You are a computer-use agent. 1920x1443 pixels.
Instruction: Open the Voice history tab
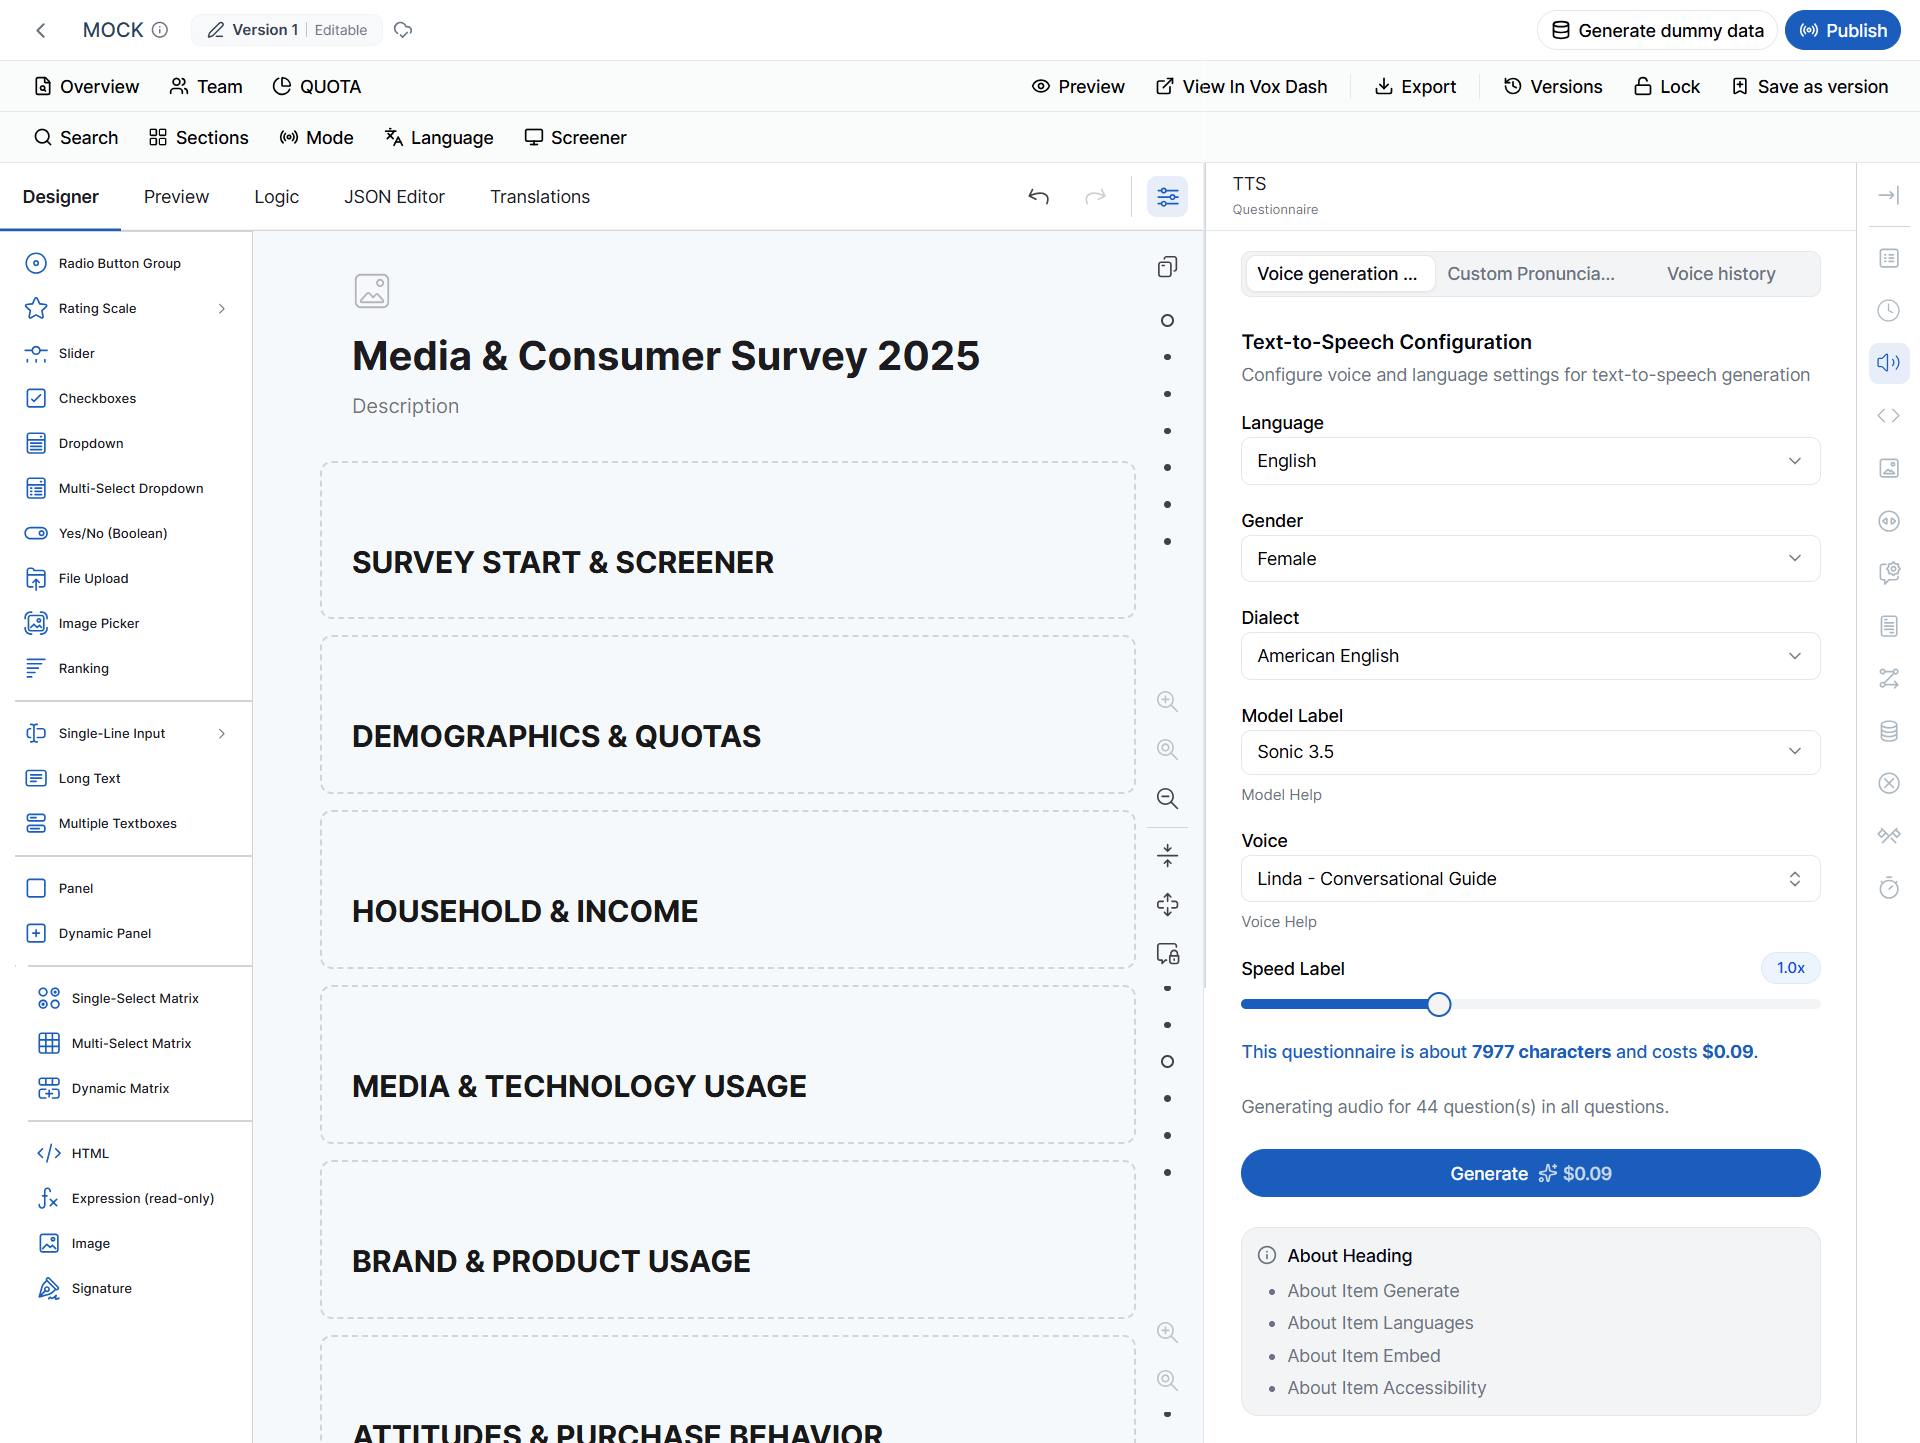(x=1721, y=274)
